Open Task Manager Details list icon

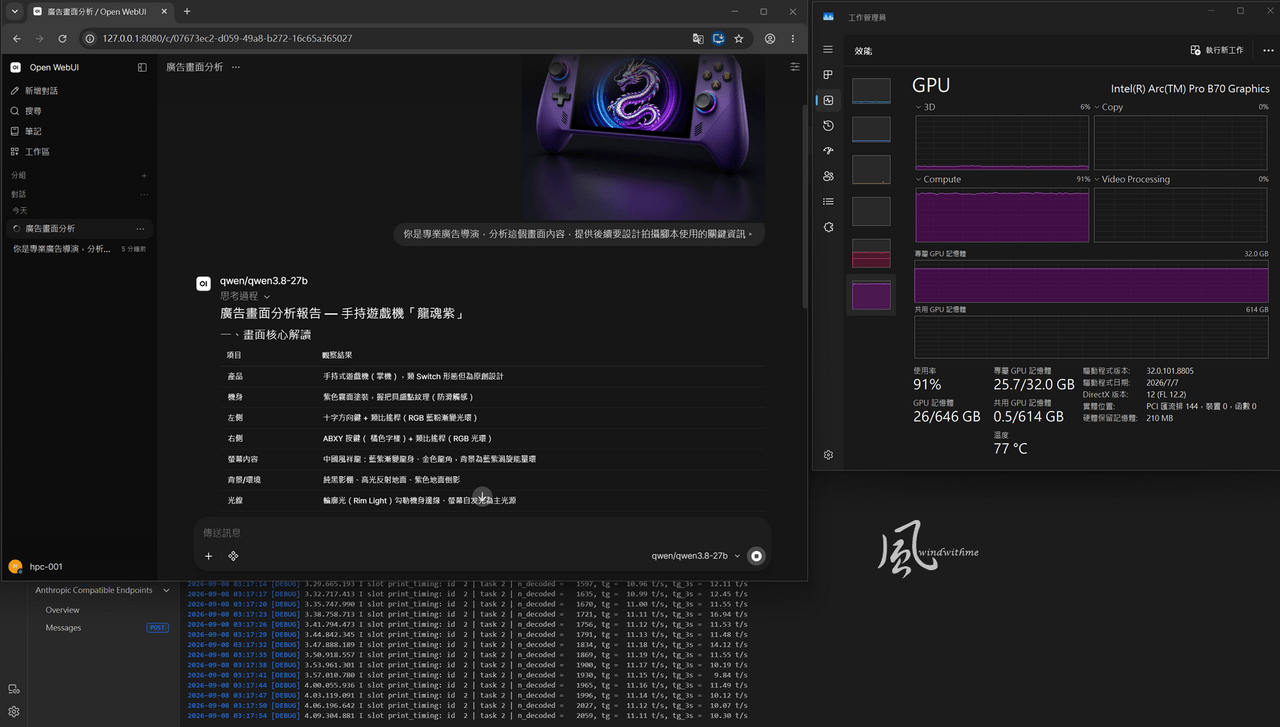(x=828, y=202)
